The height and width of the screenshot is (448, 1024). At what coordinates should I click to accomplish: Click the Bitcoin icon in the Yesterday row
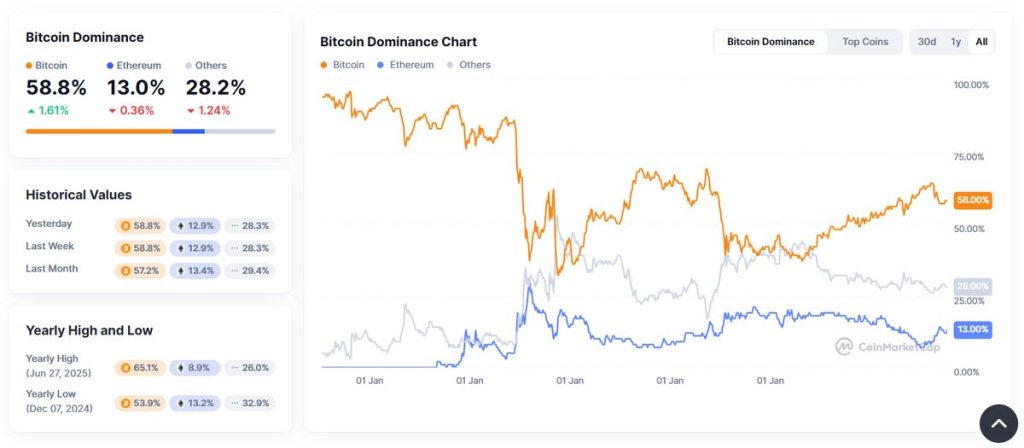point(124,226)
